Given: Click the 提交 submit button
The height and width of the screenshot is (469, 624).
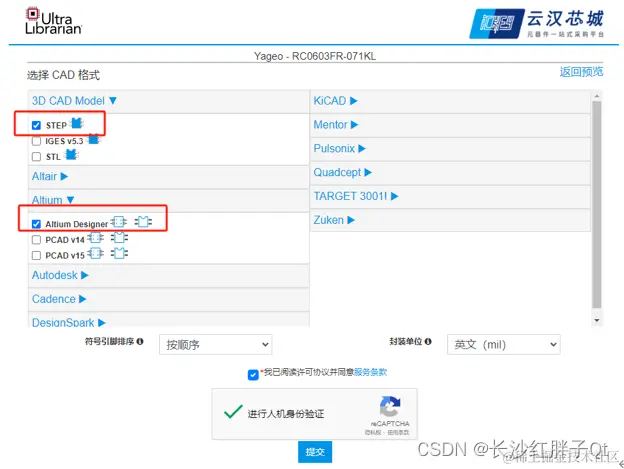Looking at the screenshot, I should [315, 452].
